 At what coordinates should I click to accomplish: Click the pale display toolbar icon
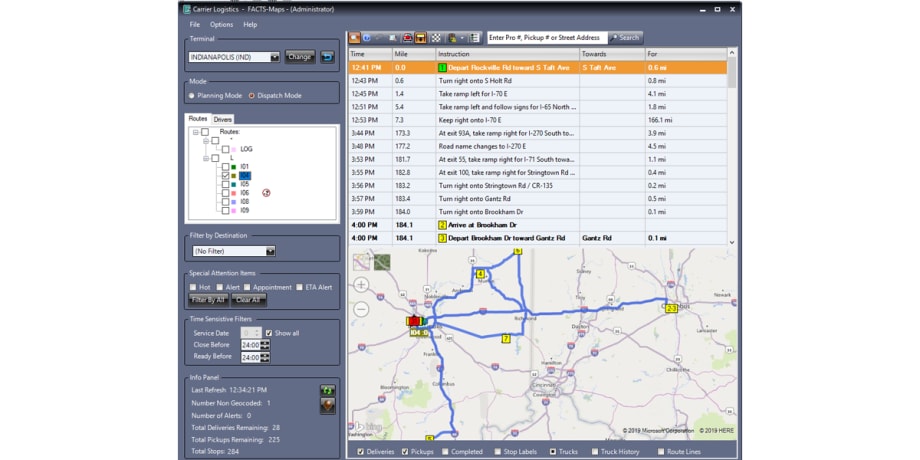[x=392, y=38]
